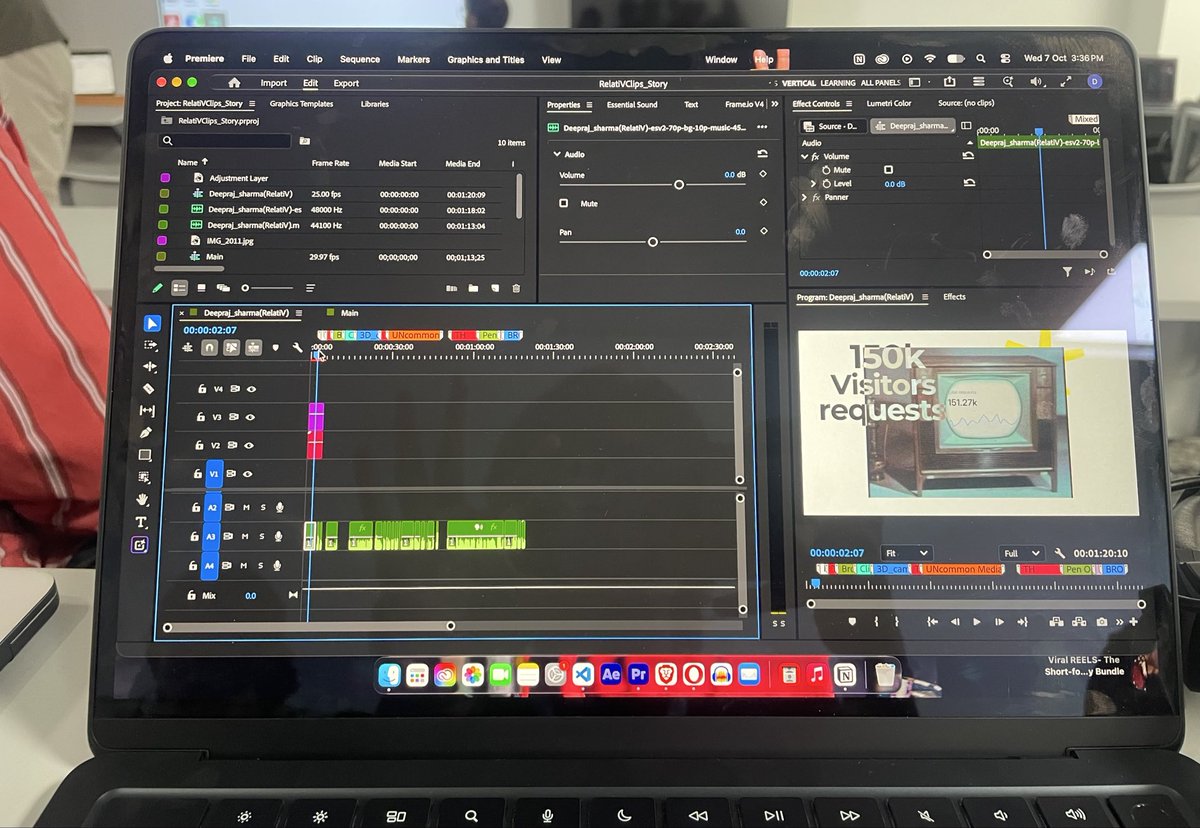1200x828 pixels.
Task: Select the Razor tool
Action: click(149, 389)
